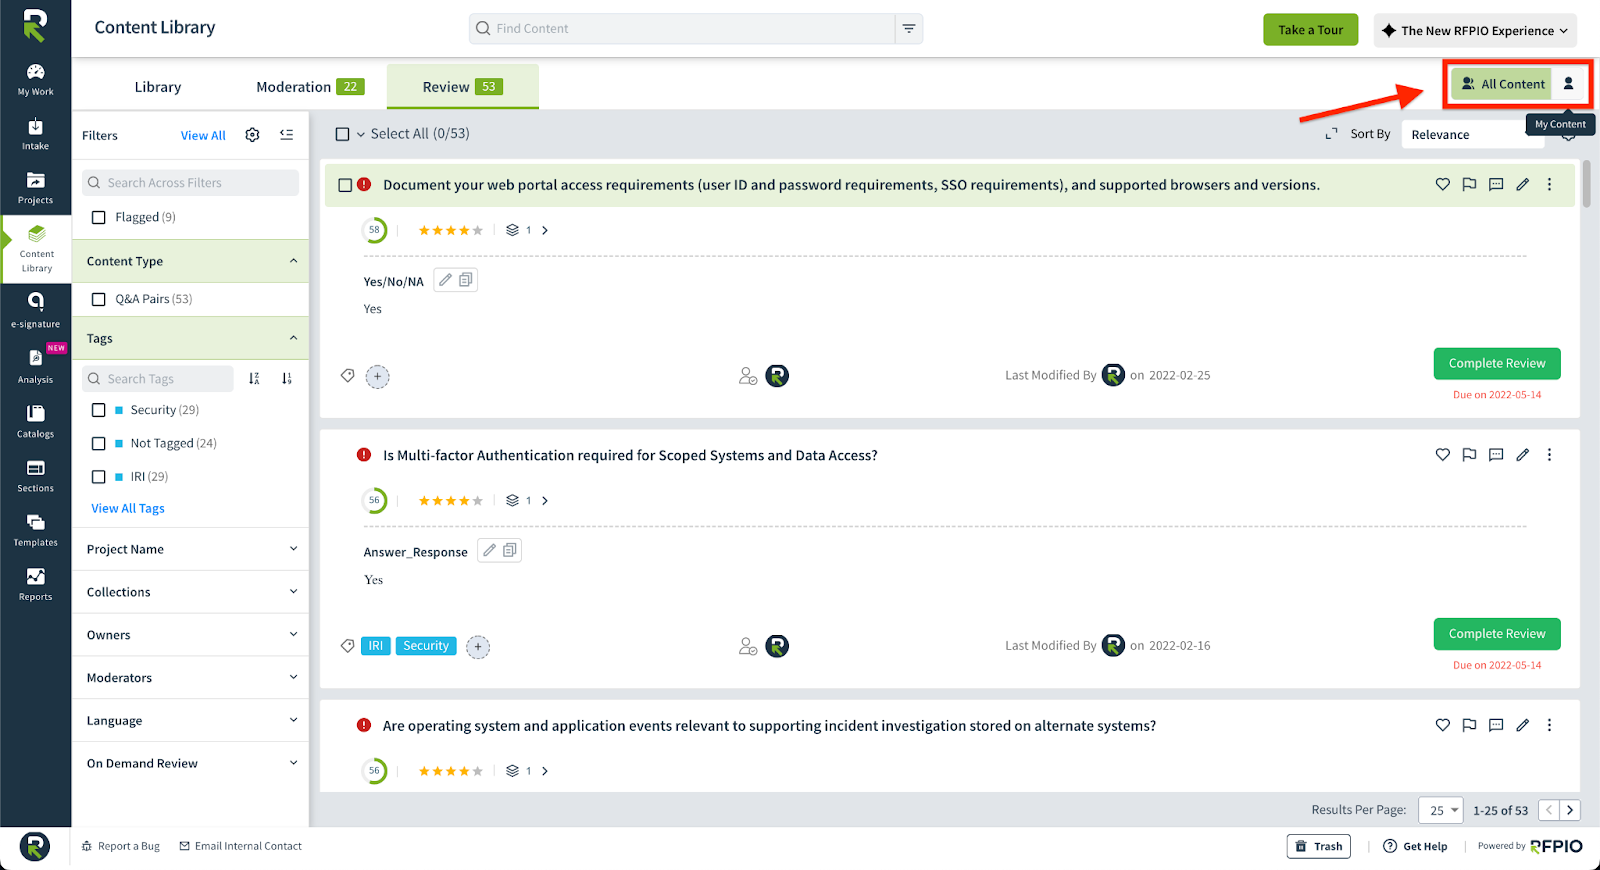Screen dimensions: 1600x870
Task: Edit the Multi-factor Authentication question
Action: point(1522,455)
